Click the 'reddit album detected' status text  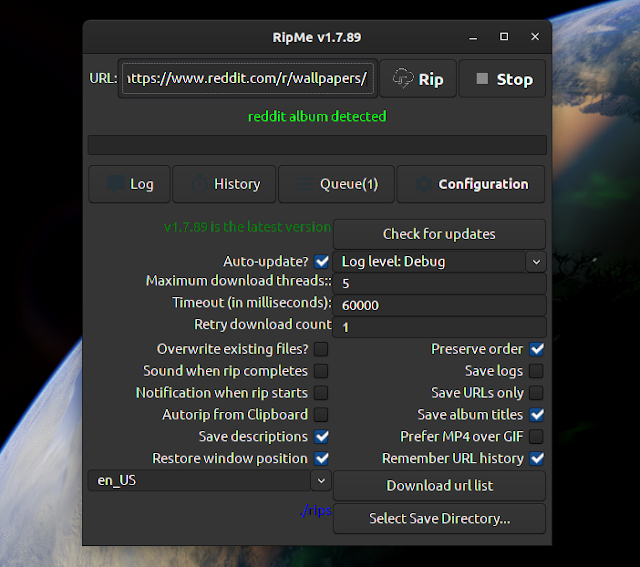tap(317, 117)
